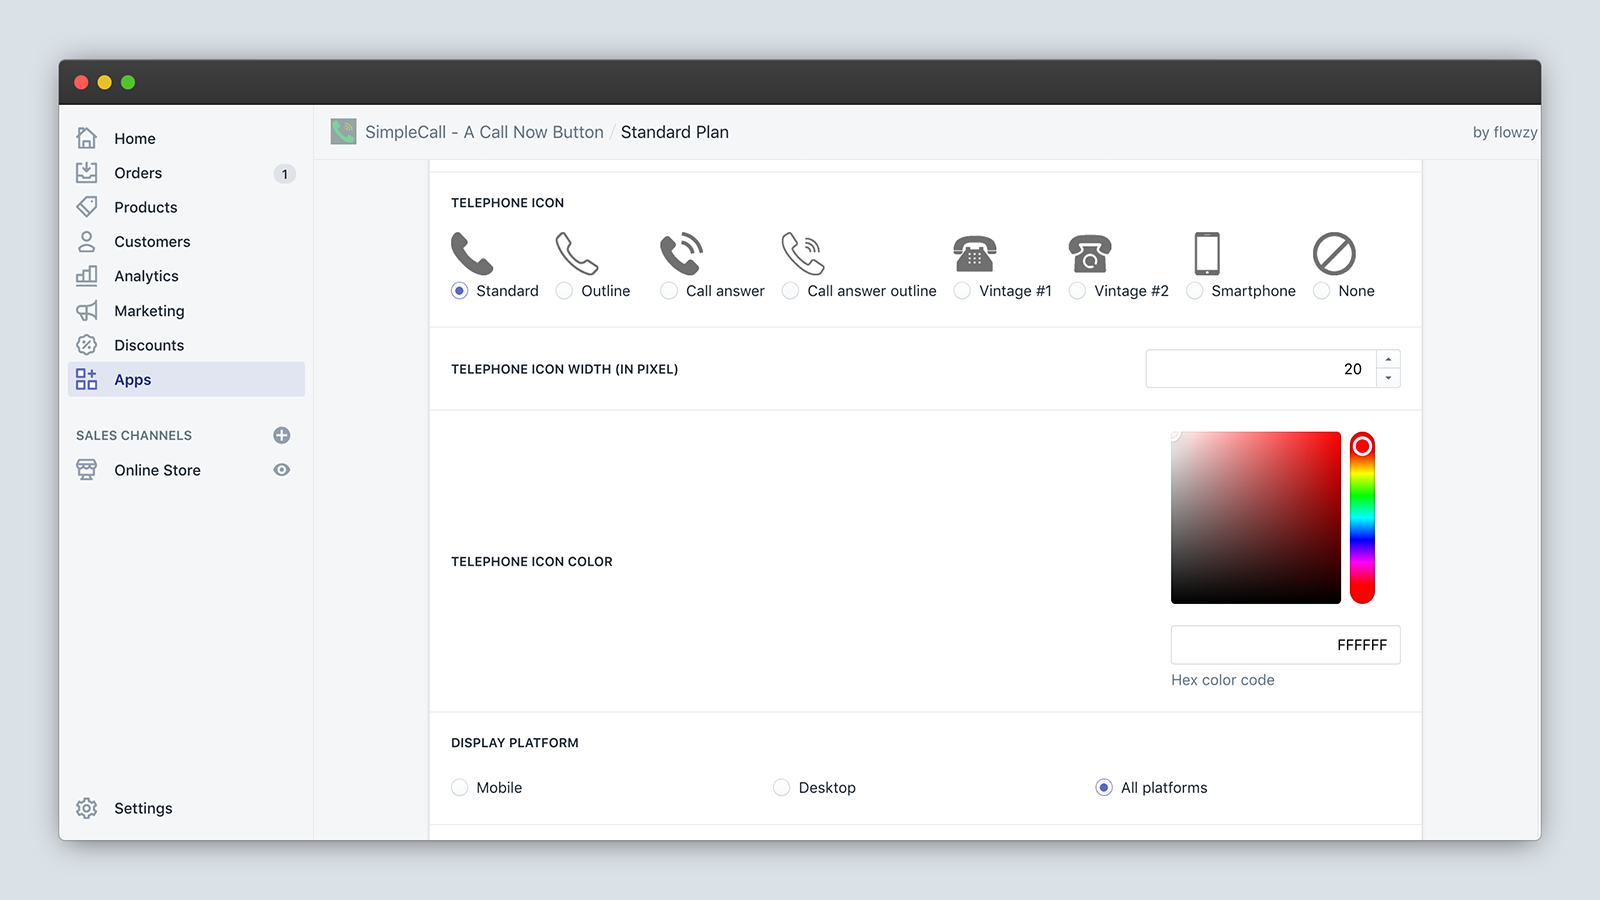Viewport: 1600px width, 900px height.
Task: Click the Vintage #2 rotary phone icon
Action: tap(1089, 254)
